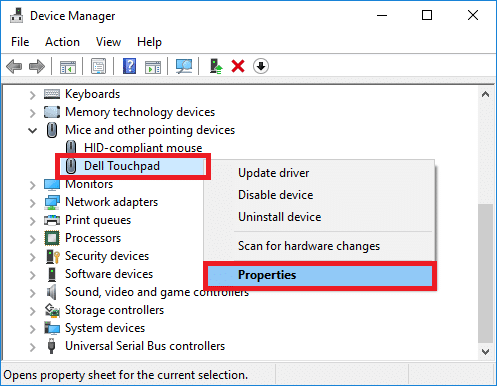Viewport: 497px width, 386px height.
Task: Click the Sound controllers speaker icon
Action: click(51, 292)
